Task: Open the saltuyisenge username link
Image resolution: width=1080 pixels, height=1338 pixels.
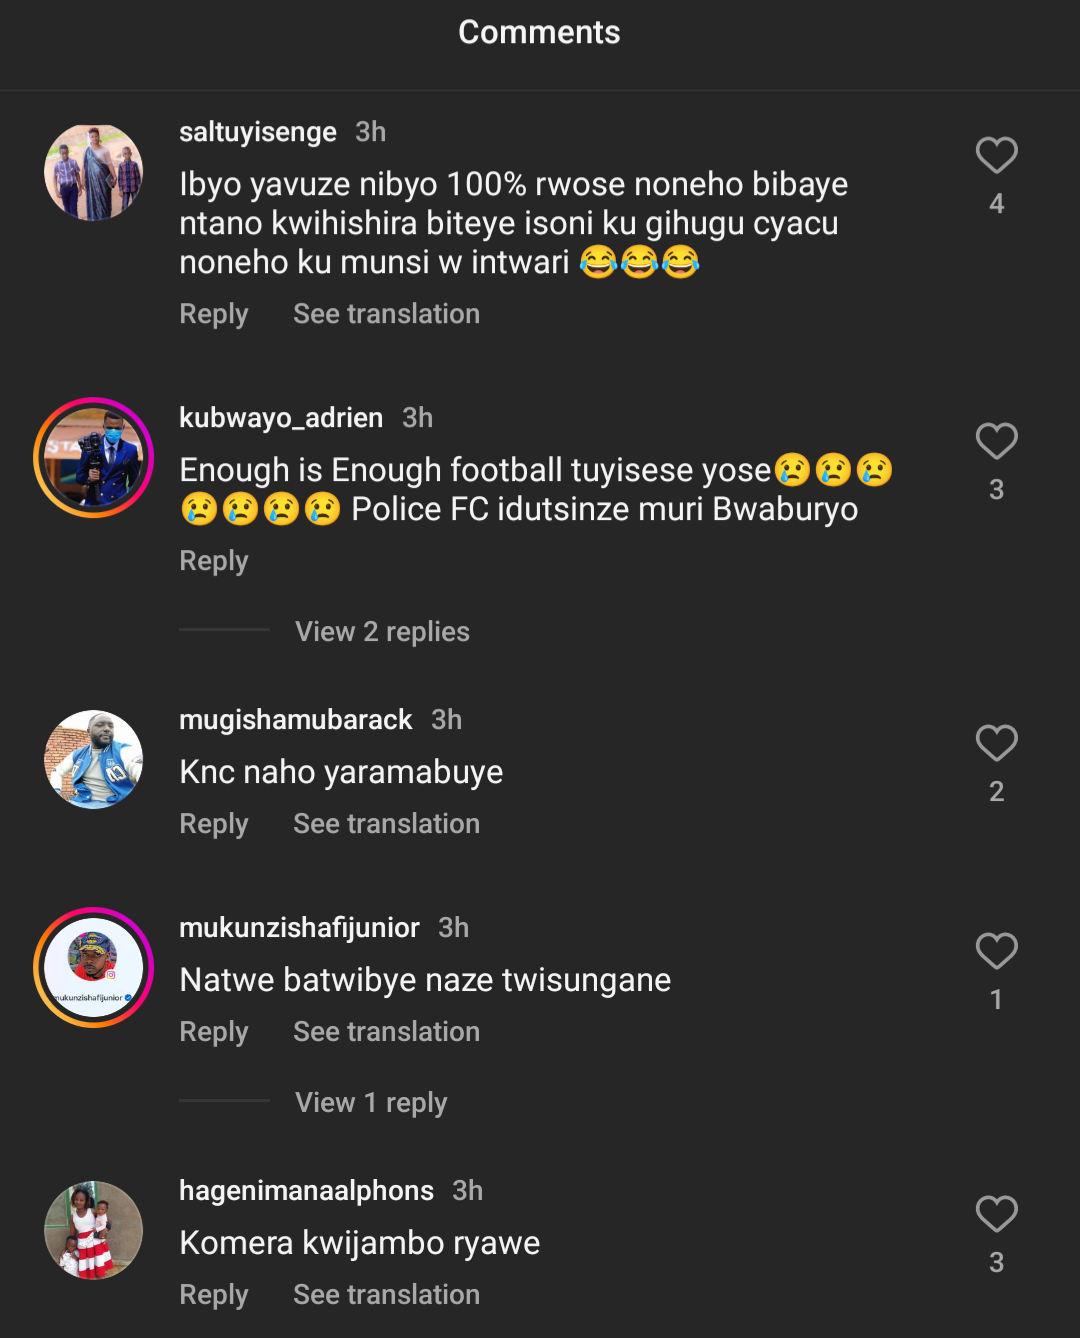Action: click(257, 132)
